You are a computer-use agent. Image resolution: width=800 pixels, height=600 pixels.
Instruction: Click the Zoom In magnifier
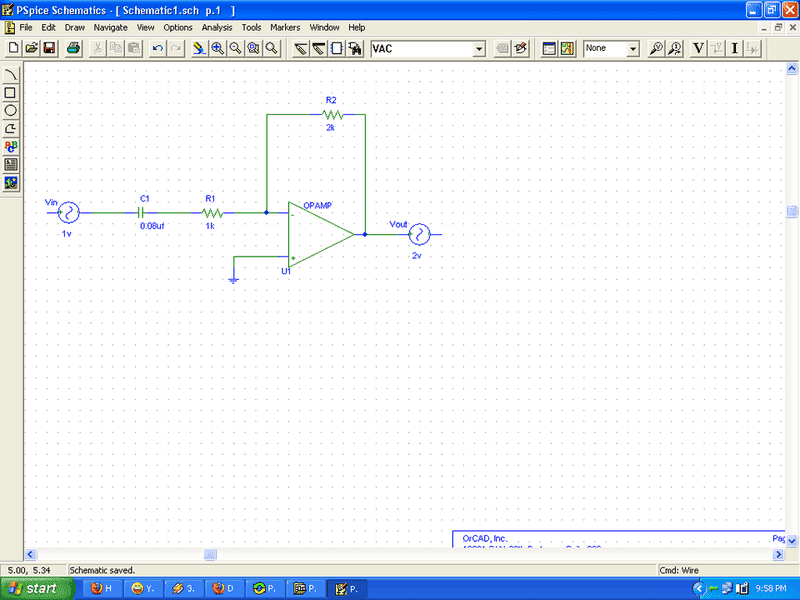click(x=217, y=48)
